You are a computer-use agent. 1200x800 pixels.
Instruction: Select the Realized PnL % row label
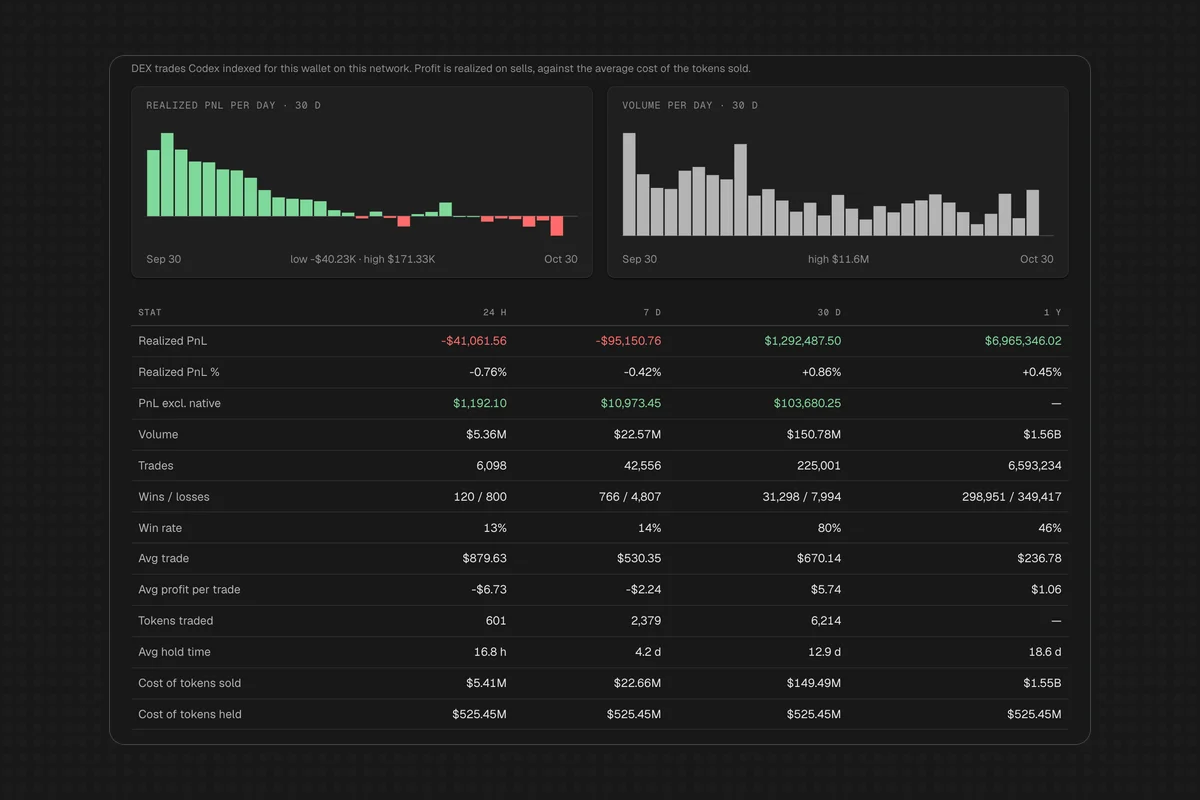tap(180, 372)
